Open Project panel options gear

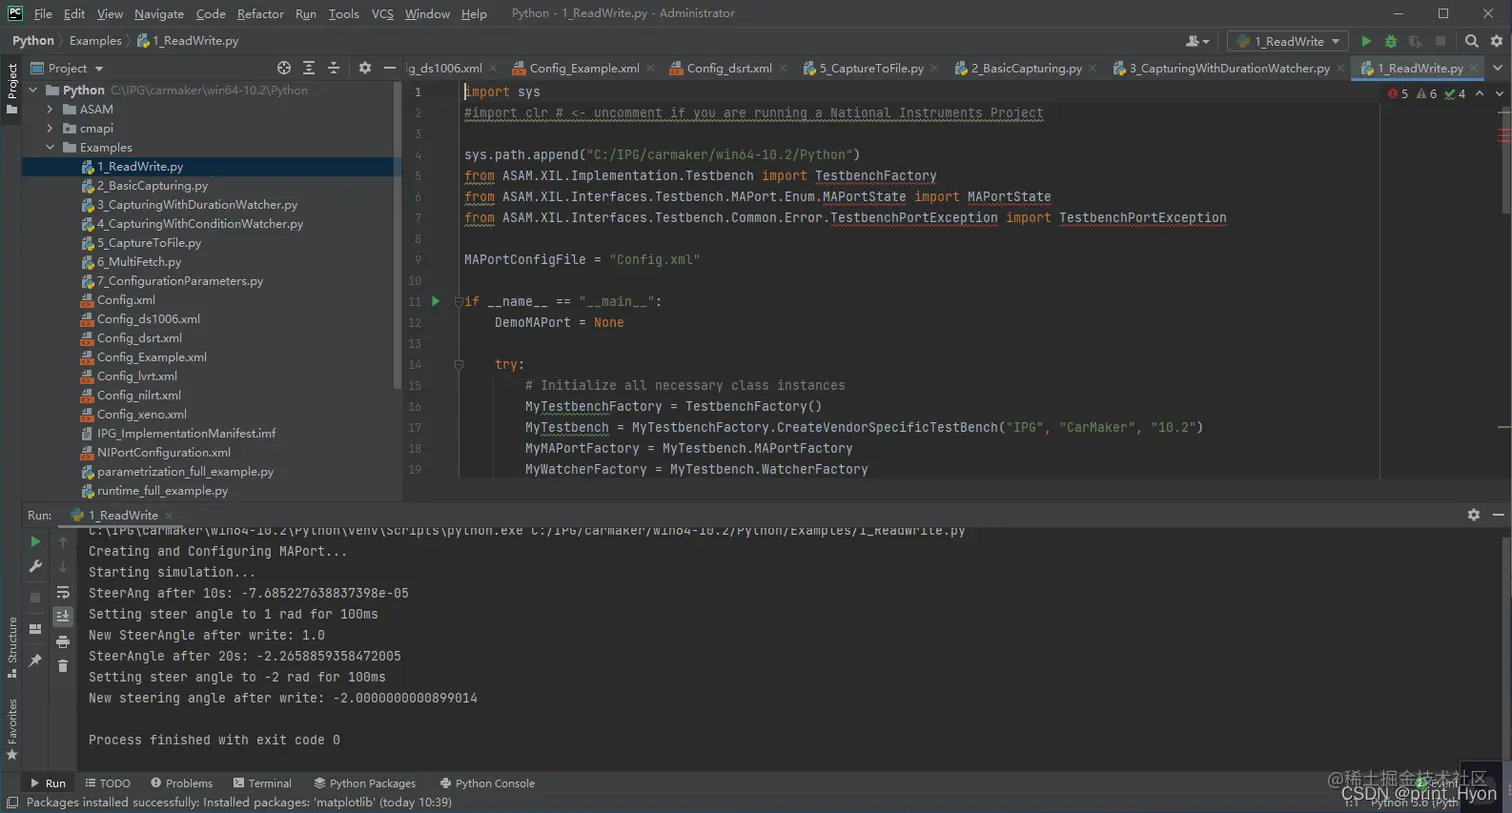[365, 68]
